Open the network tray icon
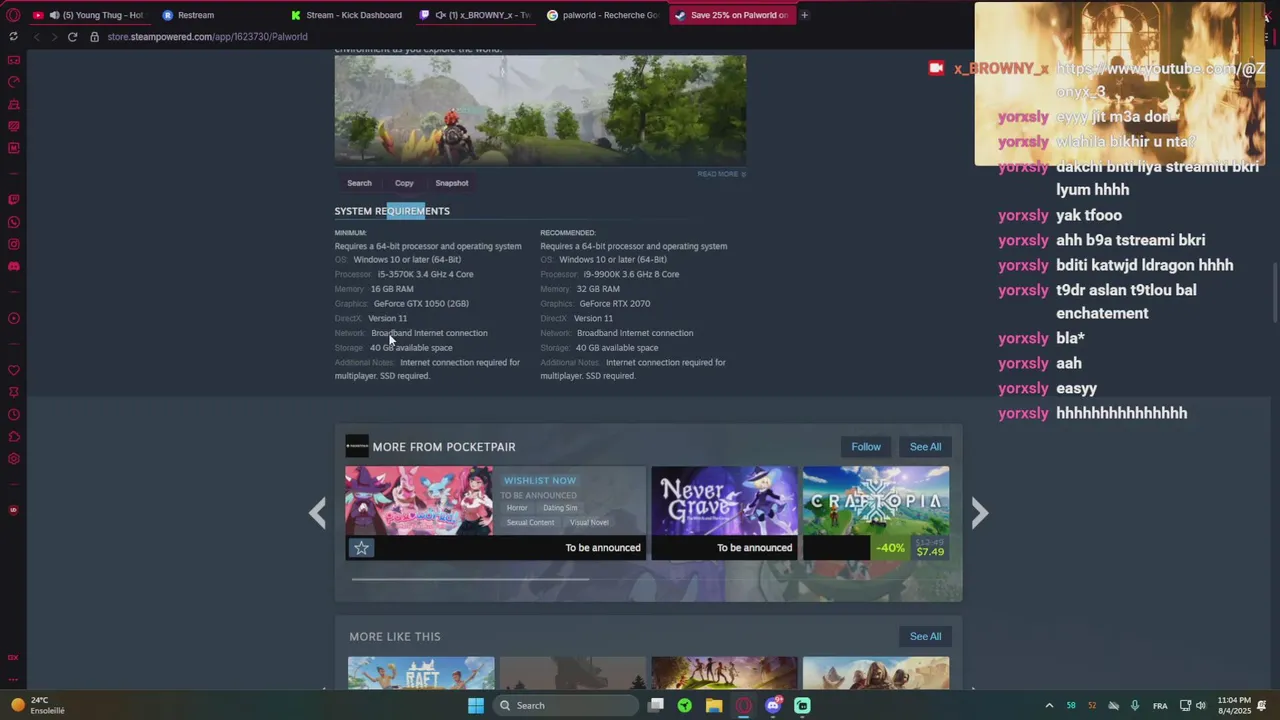Screen dimensions: 1280x720 click(x=1185, y=706)
